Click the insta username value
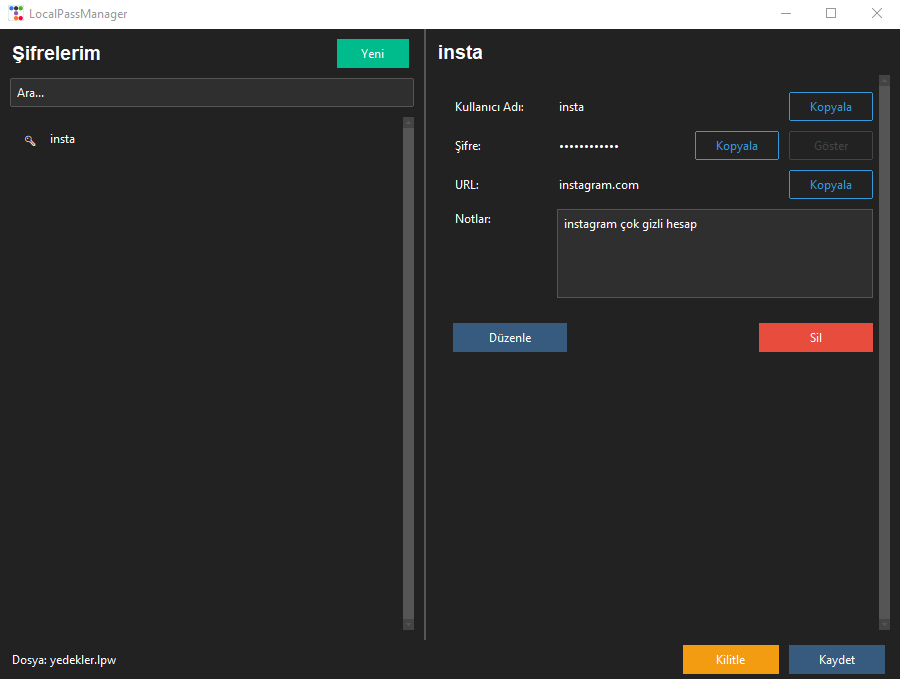The image size is (900, 679). pyautogui.click(x=571, y=107)
